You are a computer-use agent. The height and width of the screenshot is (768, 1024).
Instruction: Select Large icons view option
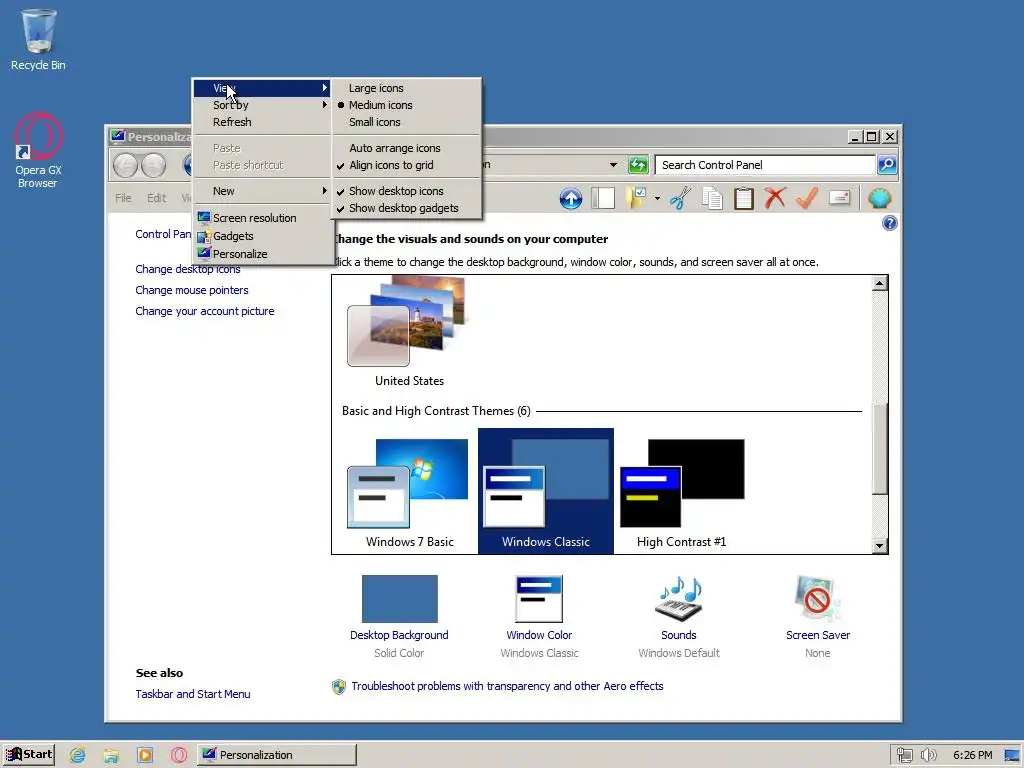click(407, 88)
